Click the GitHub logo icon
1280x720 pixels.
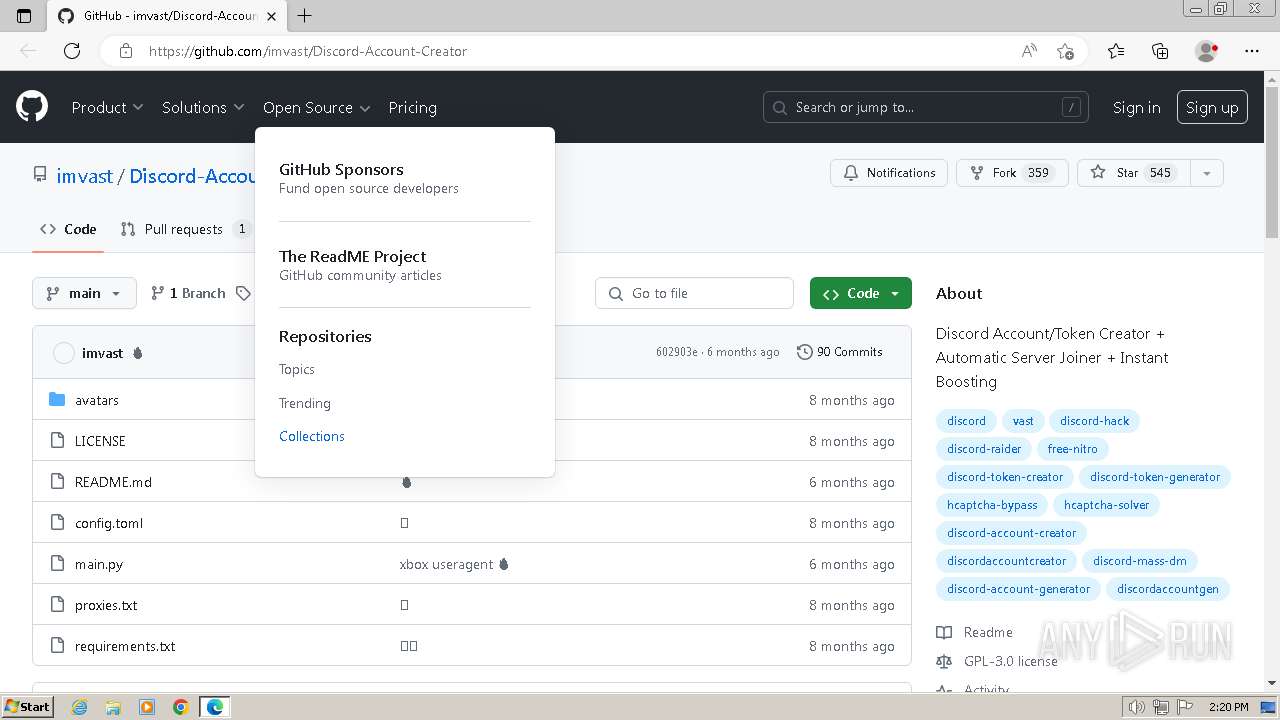pos(32,107)
